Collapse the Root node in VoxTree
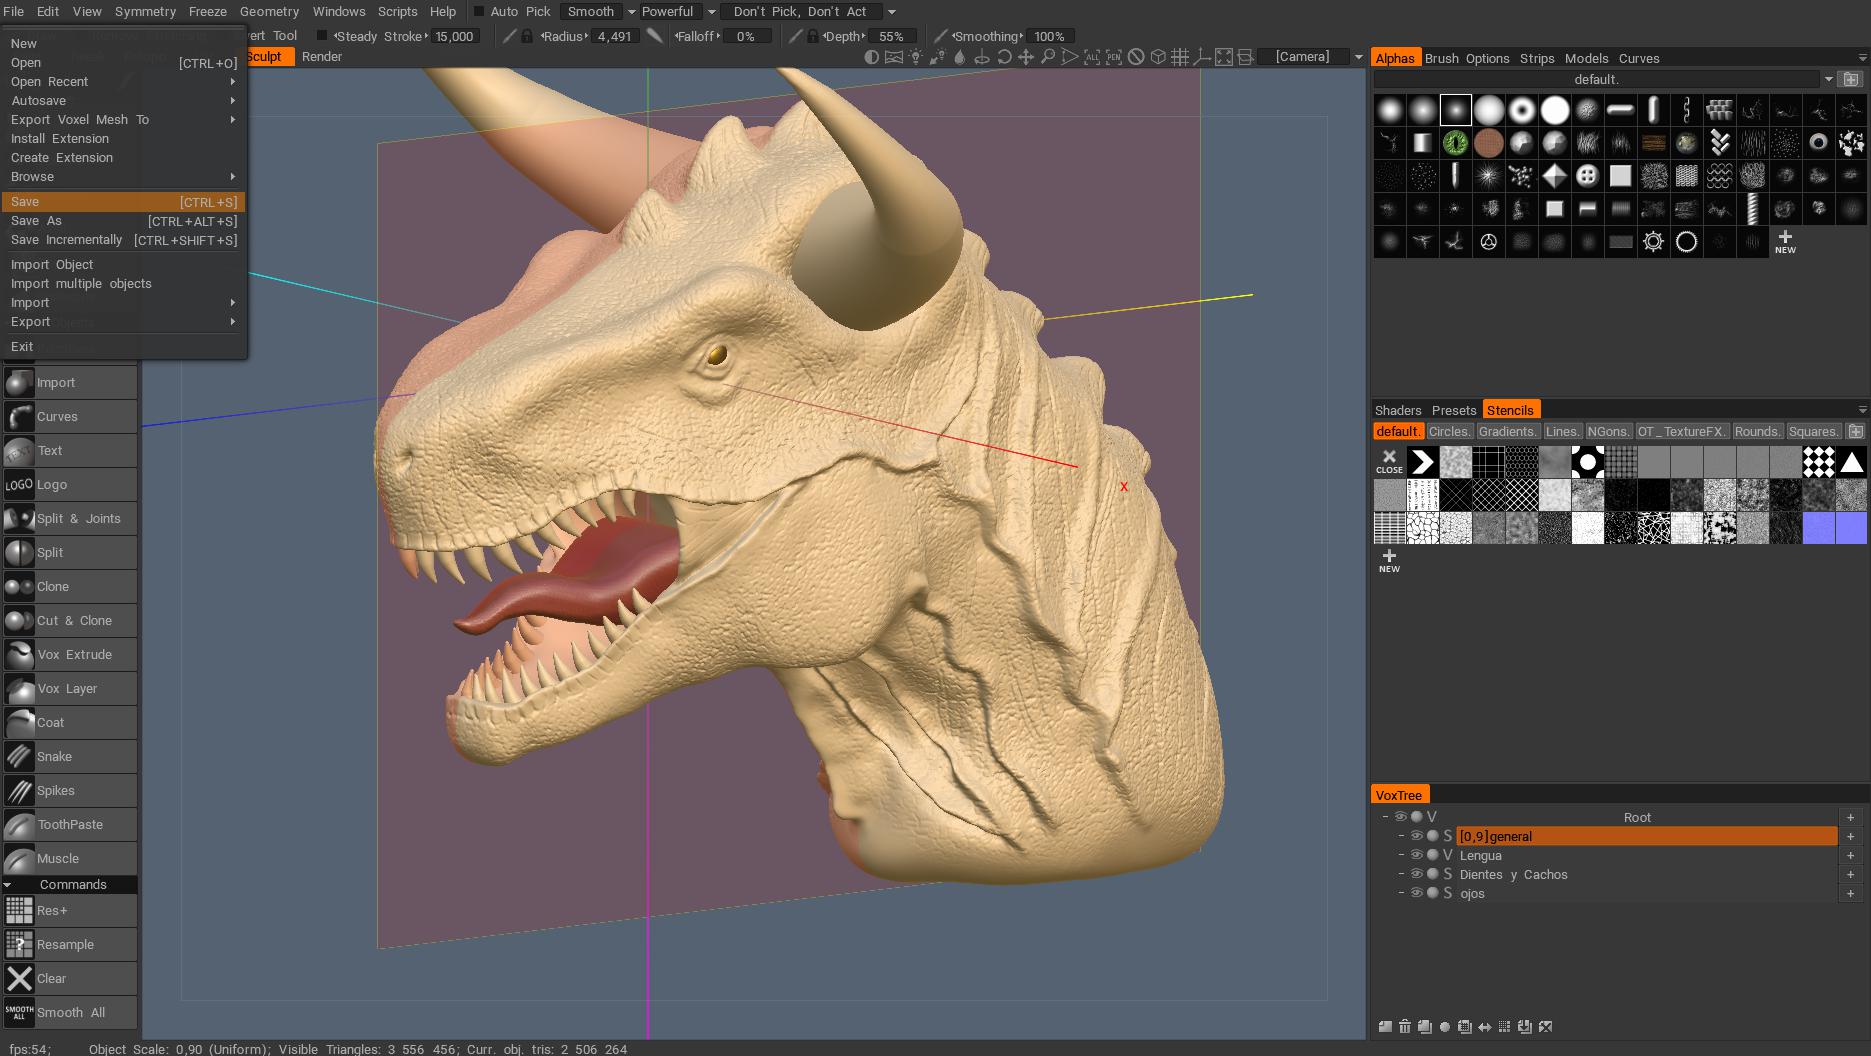1871x1056 pixels. [x=1385, y=817]
